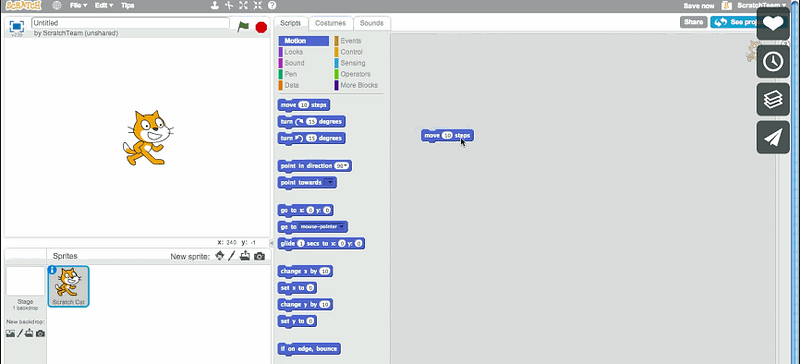
Task: Open the language globe menu
Action: (57, 5)
